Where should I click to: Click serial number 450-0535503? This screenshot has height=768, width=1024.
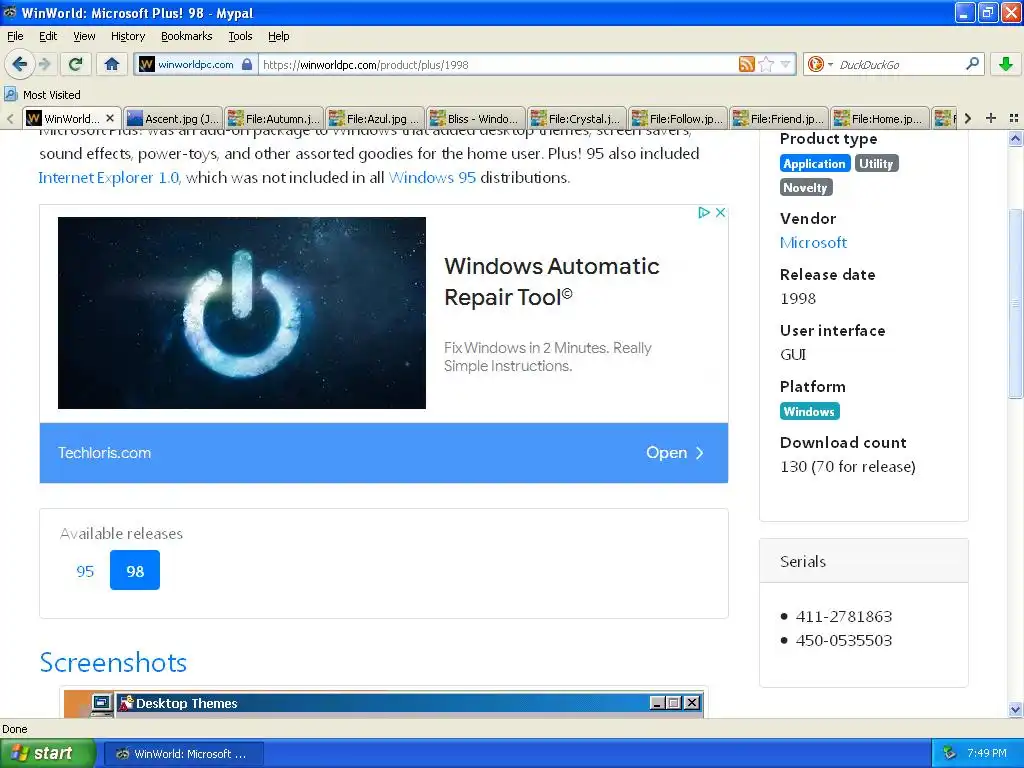844,641
